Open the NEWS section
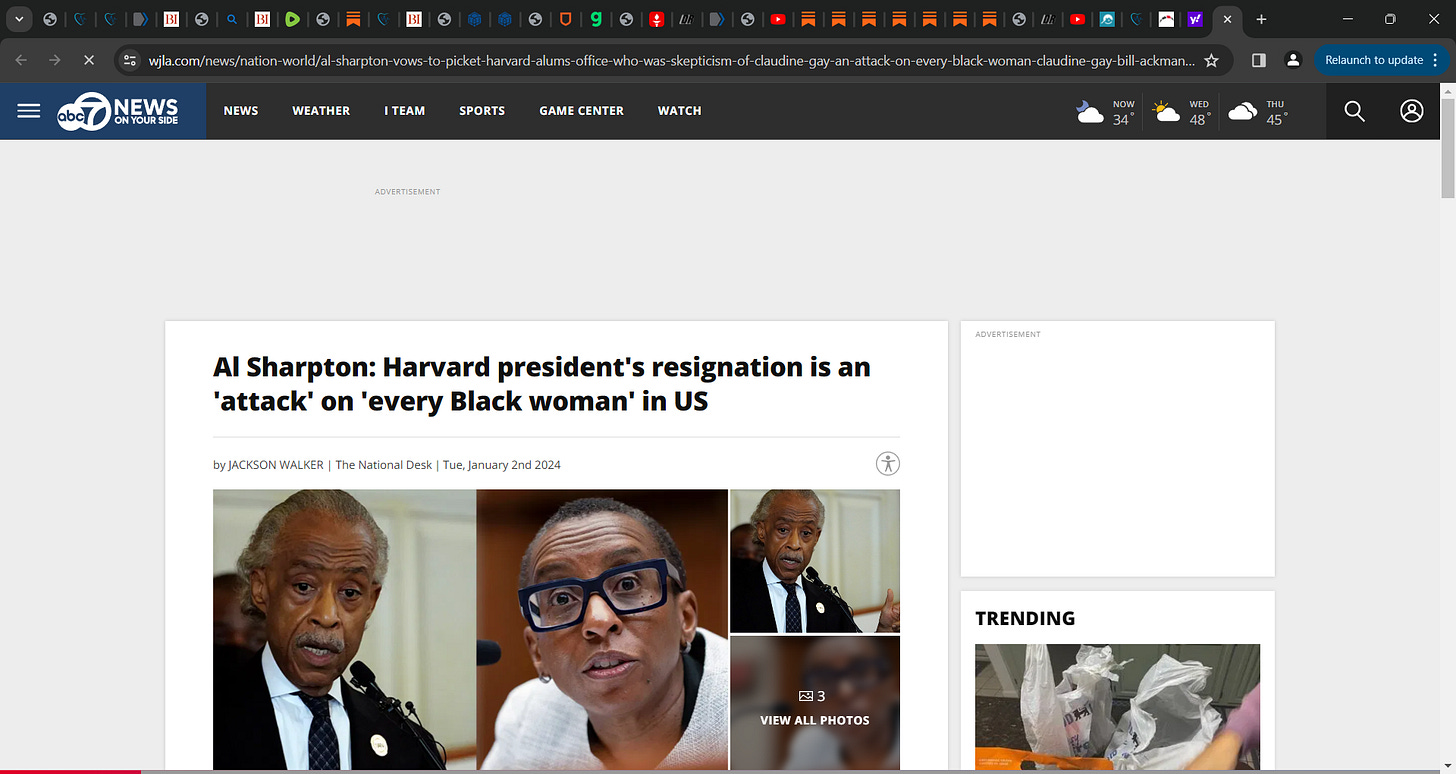This screenshot has width=1456, height=774. click(241, 111)
